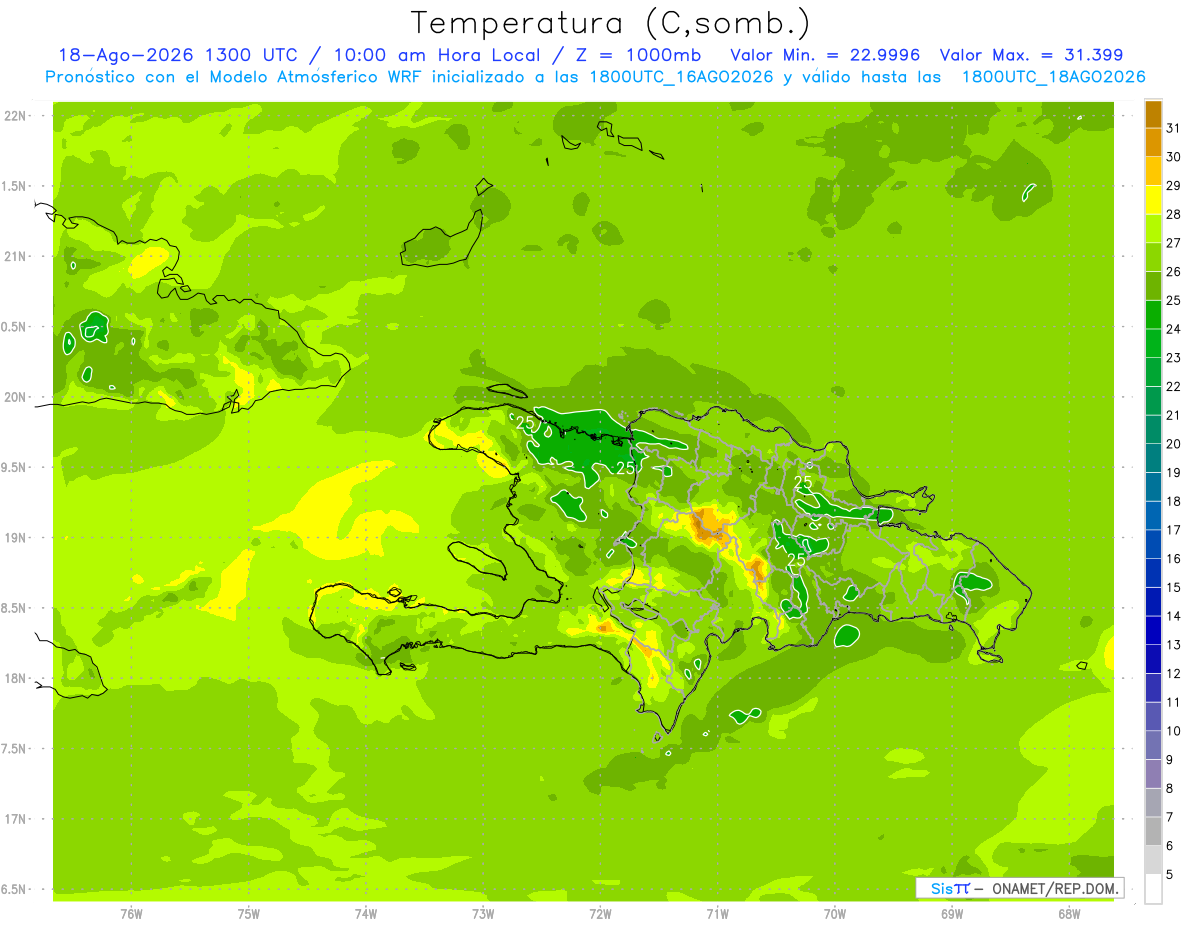Image resolution: width=1200 pixels, height=927 pixels.
Task: Click the 20N latitude label
Action: pyautogui.click(x=15, y=398)
